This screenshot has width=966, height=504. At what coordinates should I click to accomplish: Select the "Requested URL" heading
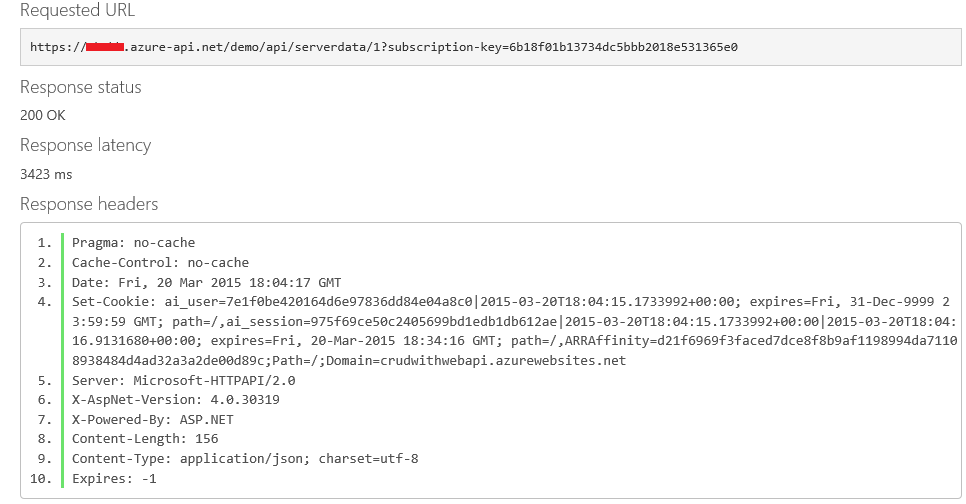77,12
